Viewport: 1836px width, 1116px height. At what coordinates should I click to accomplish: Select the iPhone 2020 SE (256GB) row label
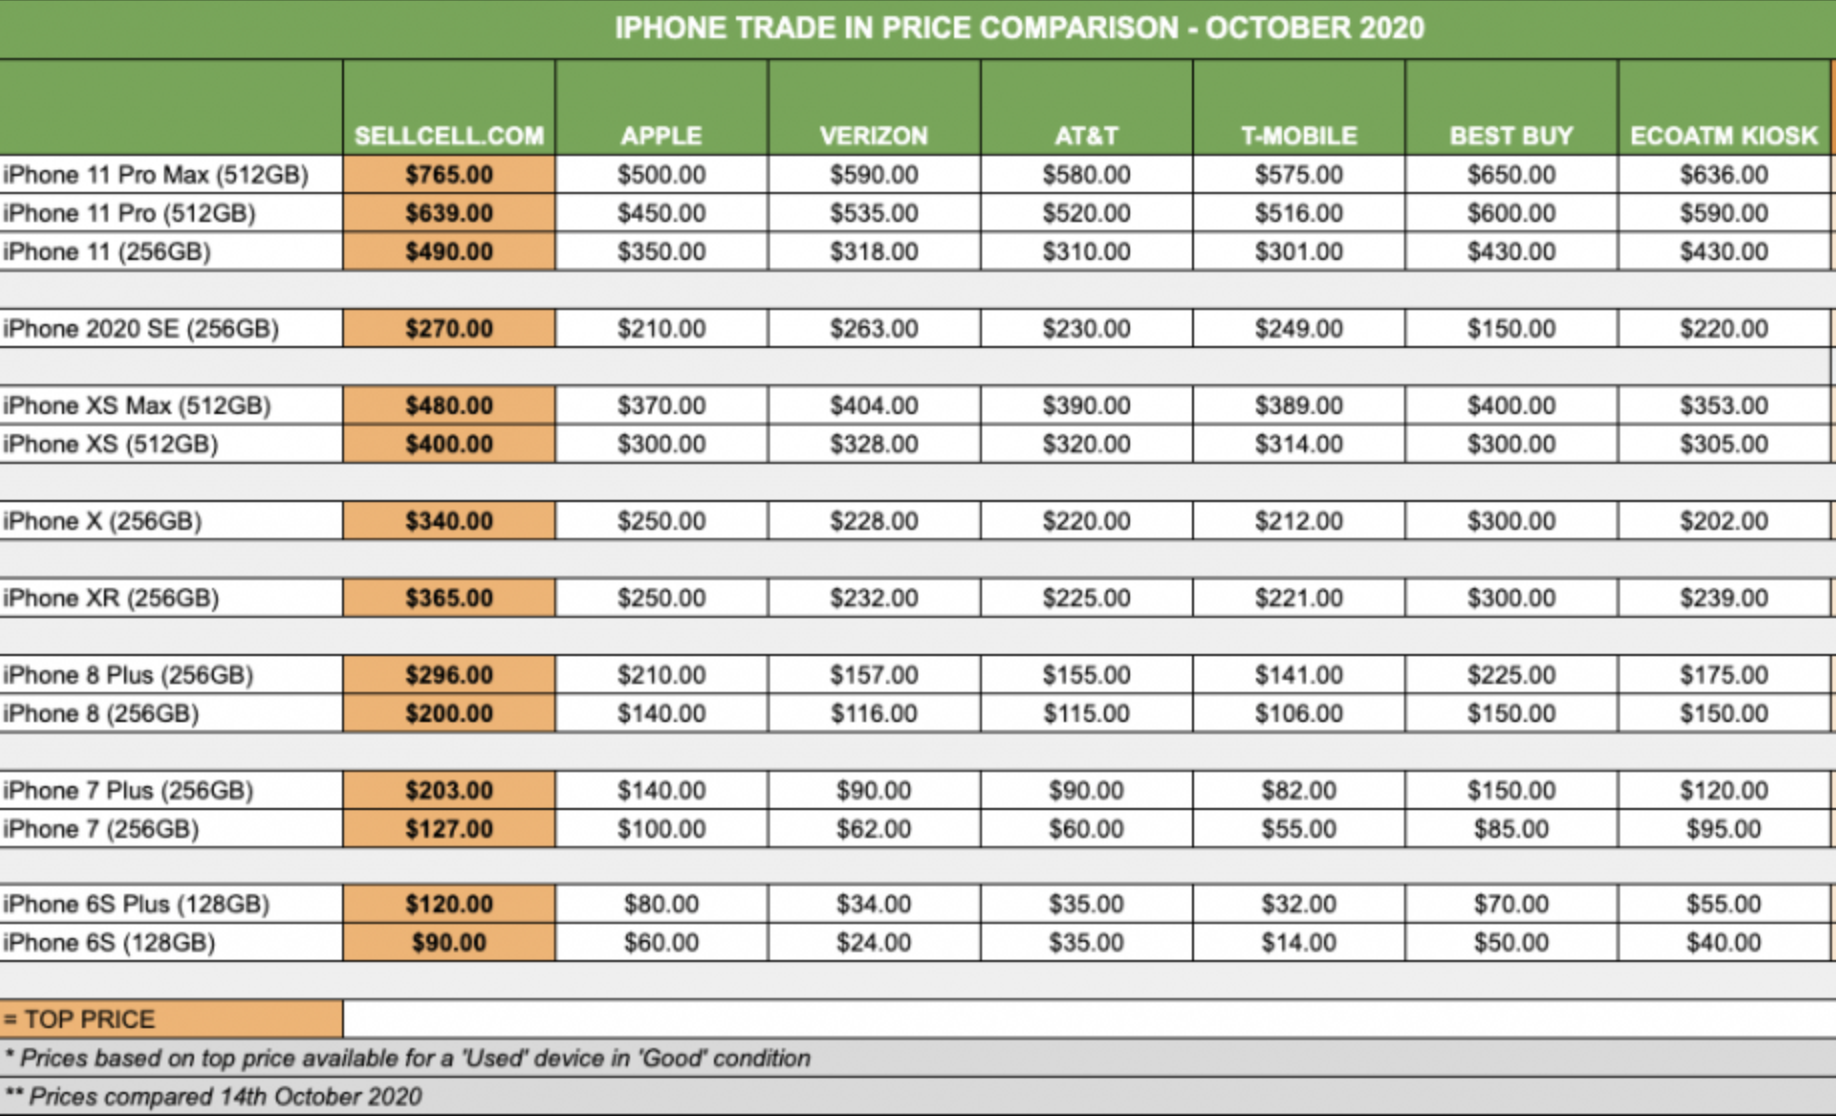click(141, 329)
